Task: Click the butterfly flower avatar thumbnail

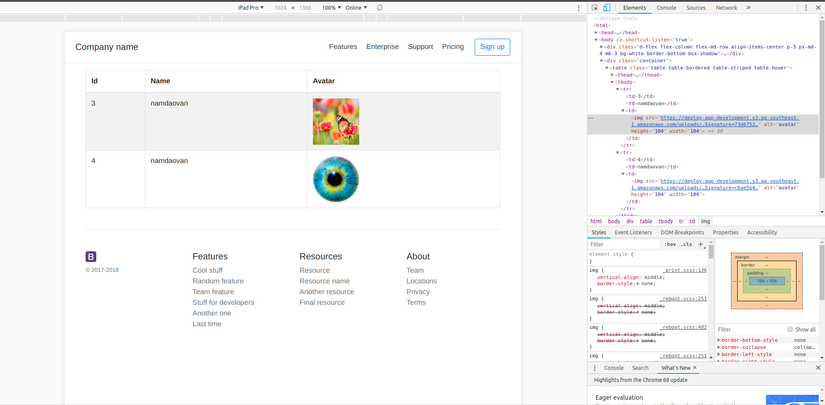Action: coord(336,122)
